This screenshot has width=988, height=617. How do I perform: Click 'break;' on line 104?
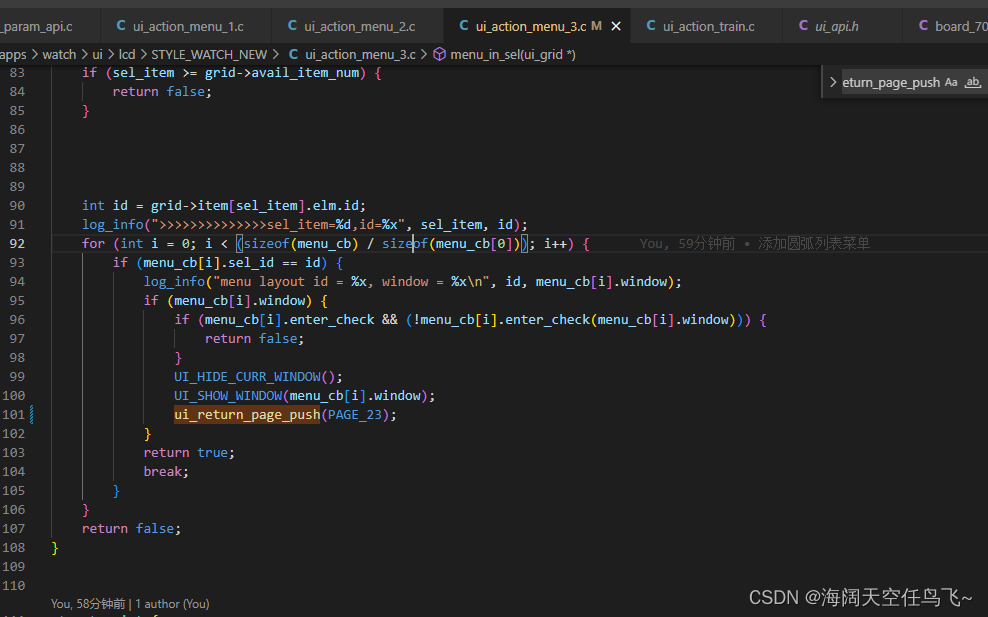[x=166, y=471]
